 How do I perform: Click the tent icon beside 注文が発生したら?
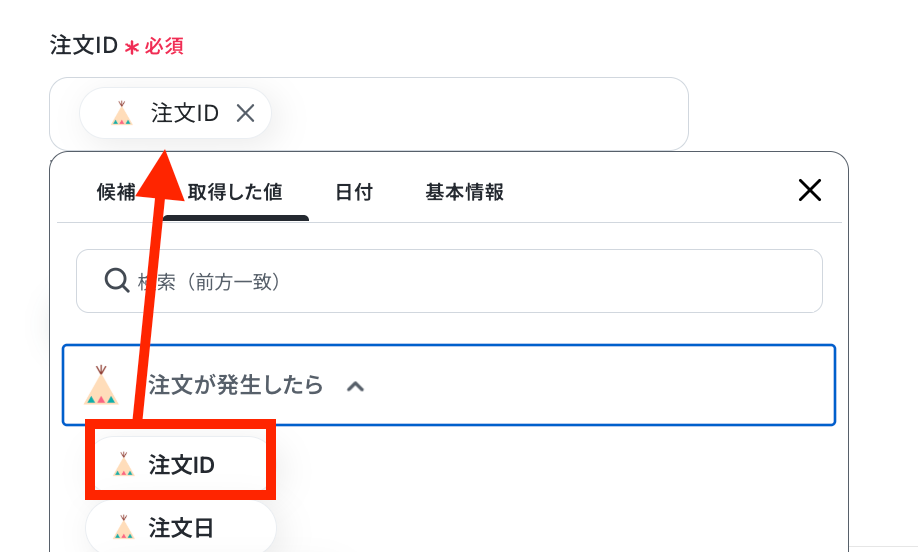click(101, 385)
